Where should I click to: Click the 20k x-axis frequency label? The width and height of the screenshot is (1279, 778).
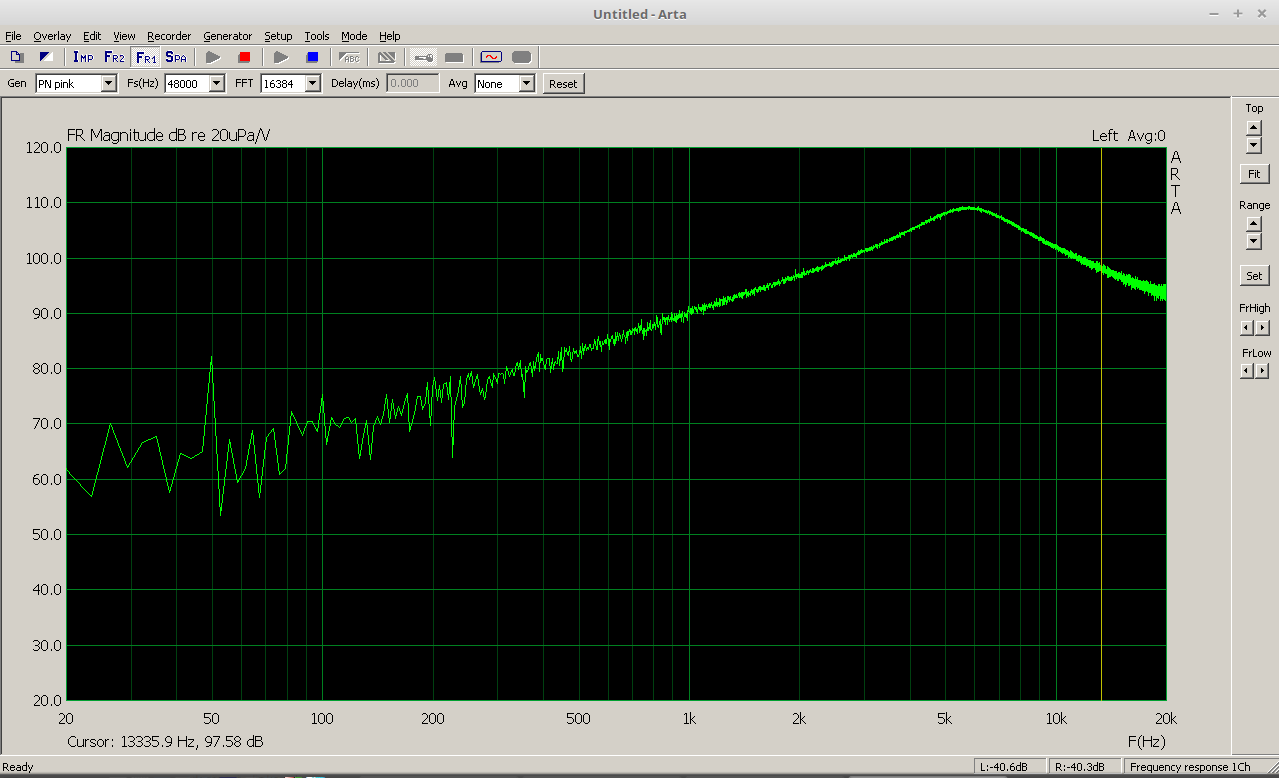click(1165, 718)
